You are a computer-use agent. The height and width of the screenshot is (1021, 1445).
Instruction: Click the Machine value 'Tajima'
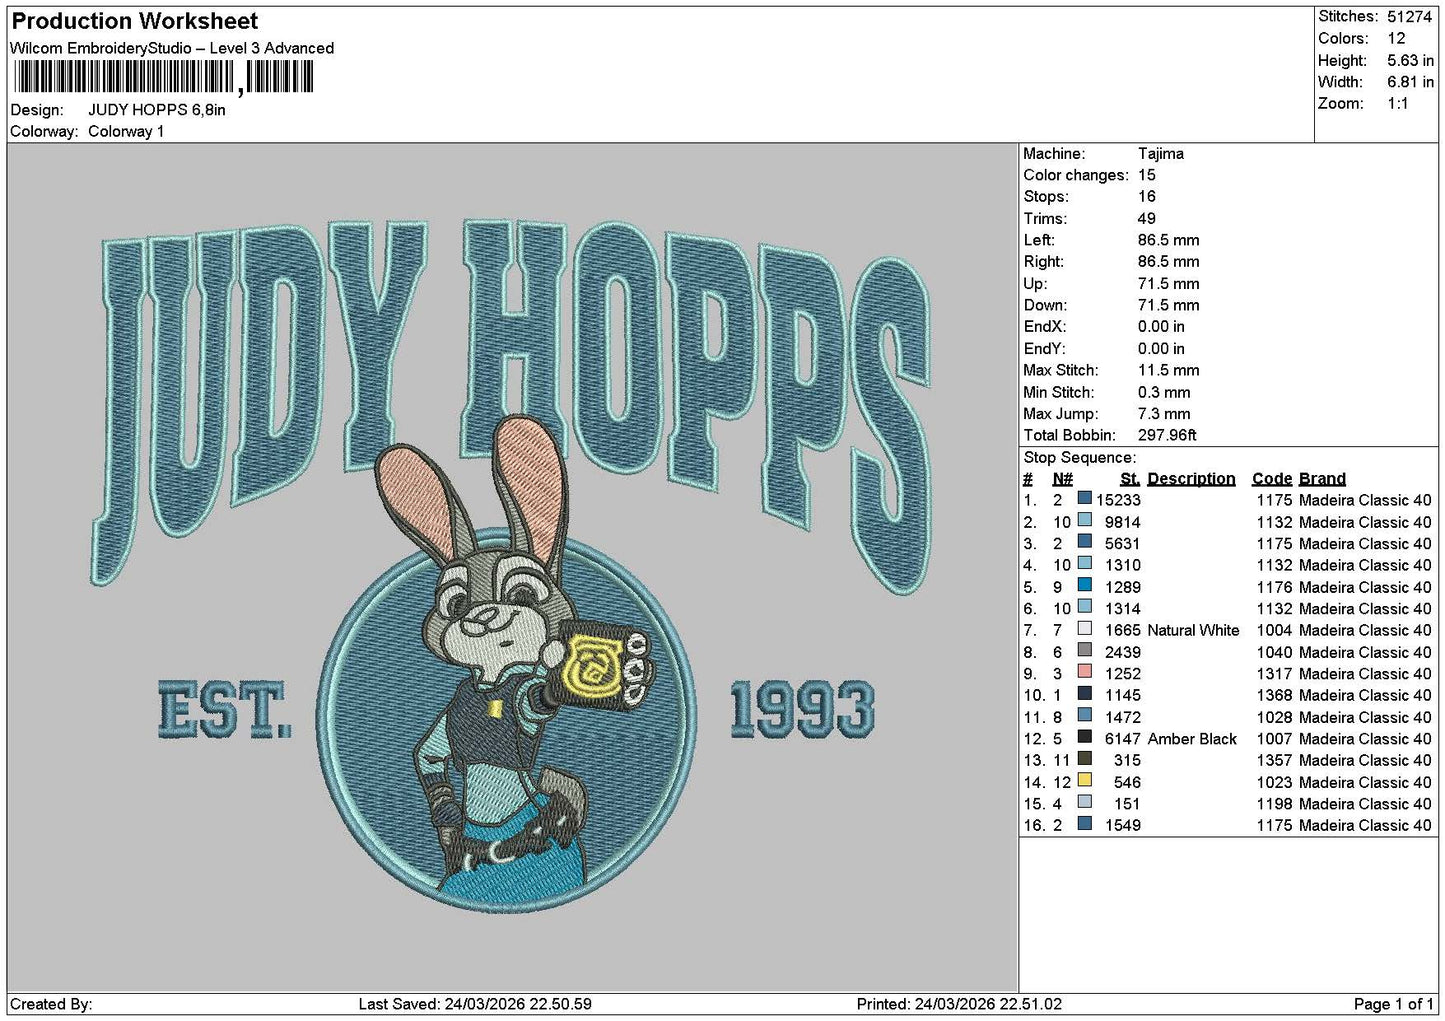point(1161,154)
